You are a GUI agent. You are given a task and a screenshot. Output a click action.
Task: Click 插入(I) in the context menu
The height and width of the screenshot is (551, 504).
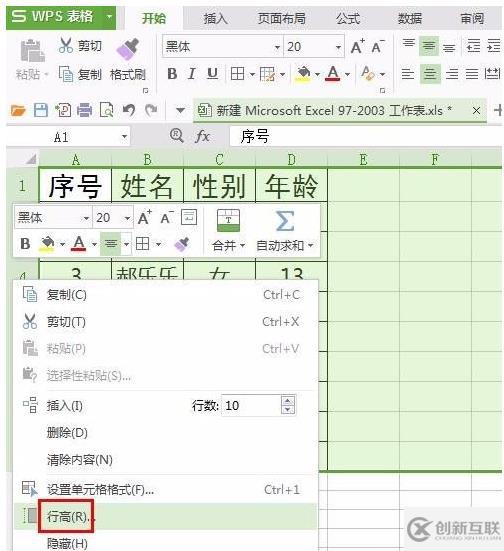[x=65, y=406]
